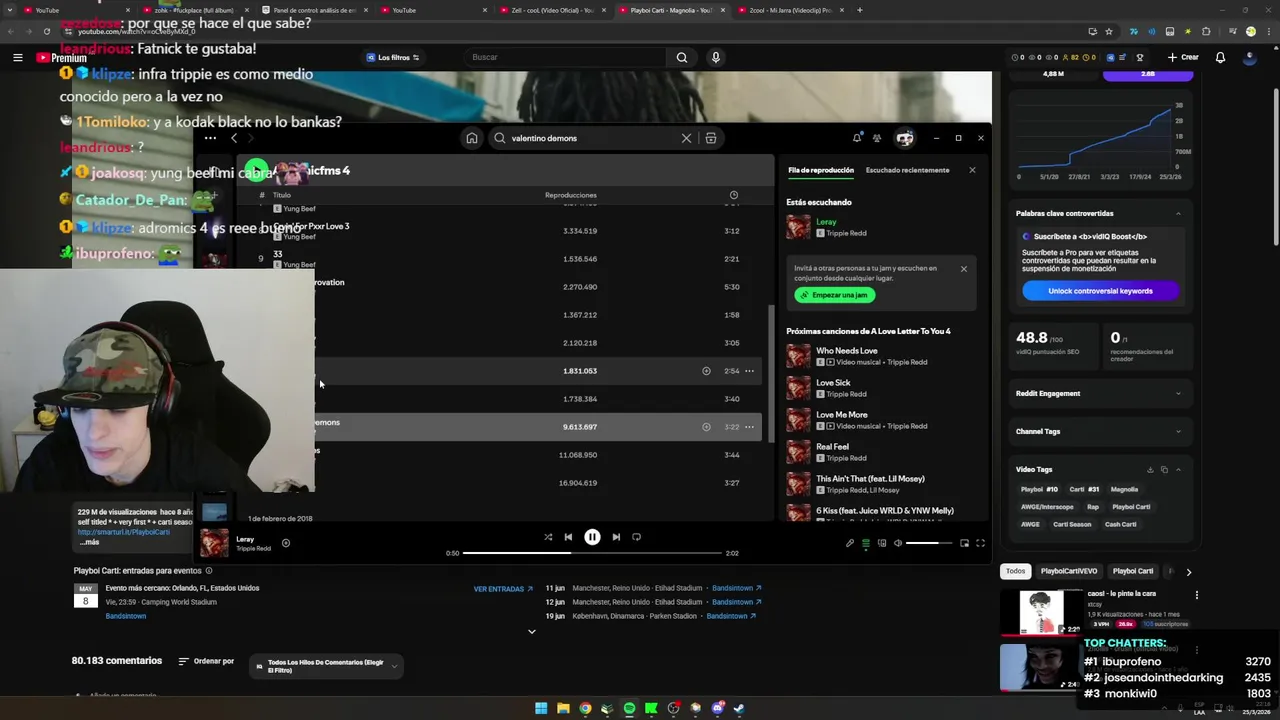
Task: Select the 'Todos' filter chip
Action: [1015, 571]
